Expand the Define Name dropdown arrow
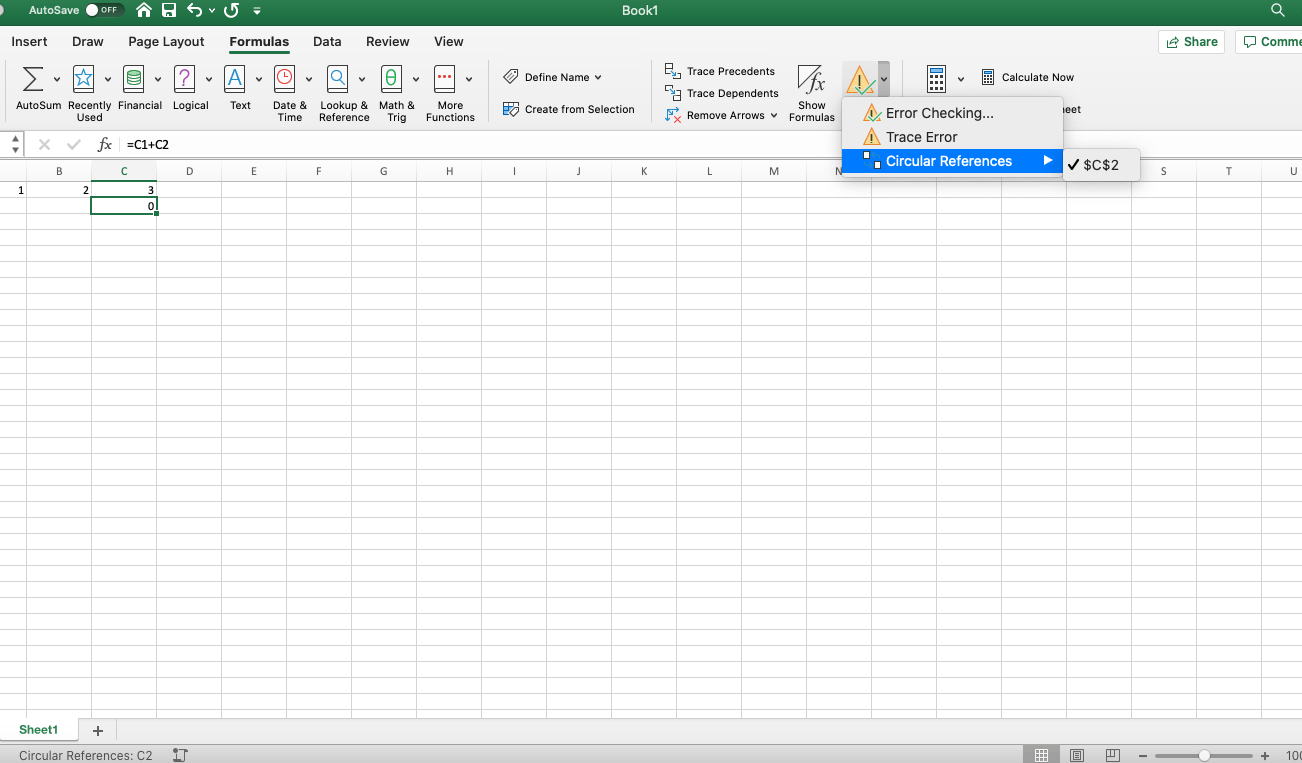The image size is (1302, 763). click(x=598, y=77)
